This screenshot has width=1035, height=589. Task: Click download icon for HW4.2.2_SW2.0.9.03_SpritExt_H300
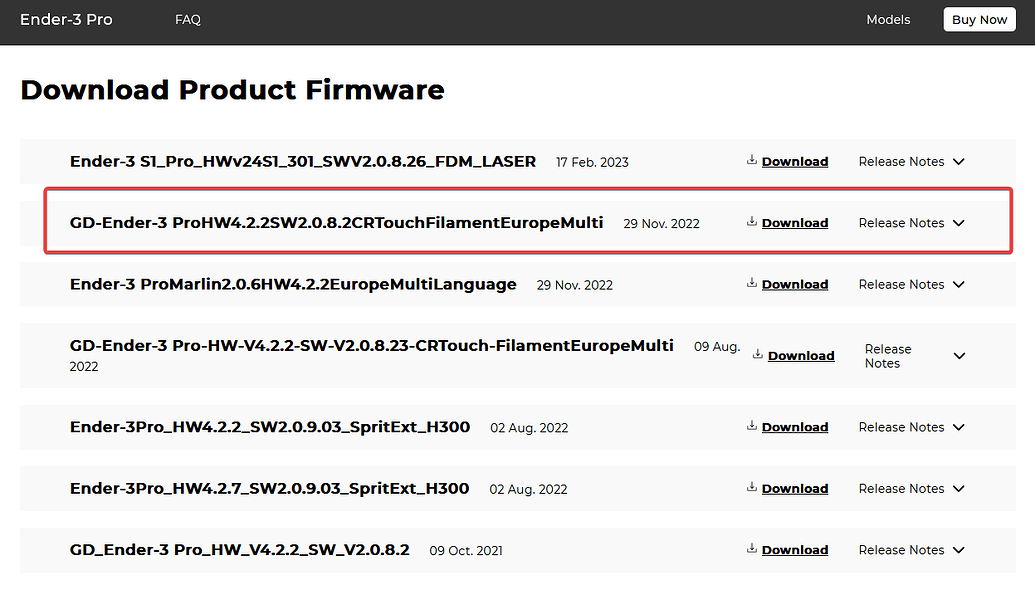tap(751, 426)
